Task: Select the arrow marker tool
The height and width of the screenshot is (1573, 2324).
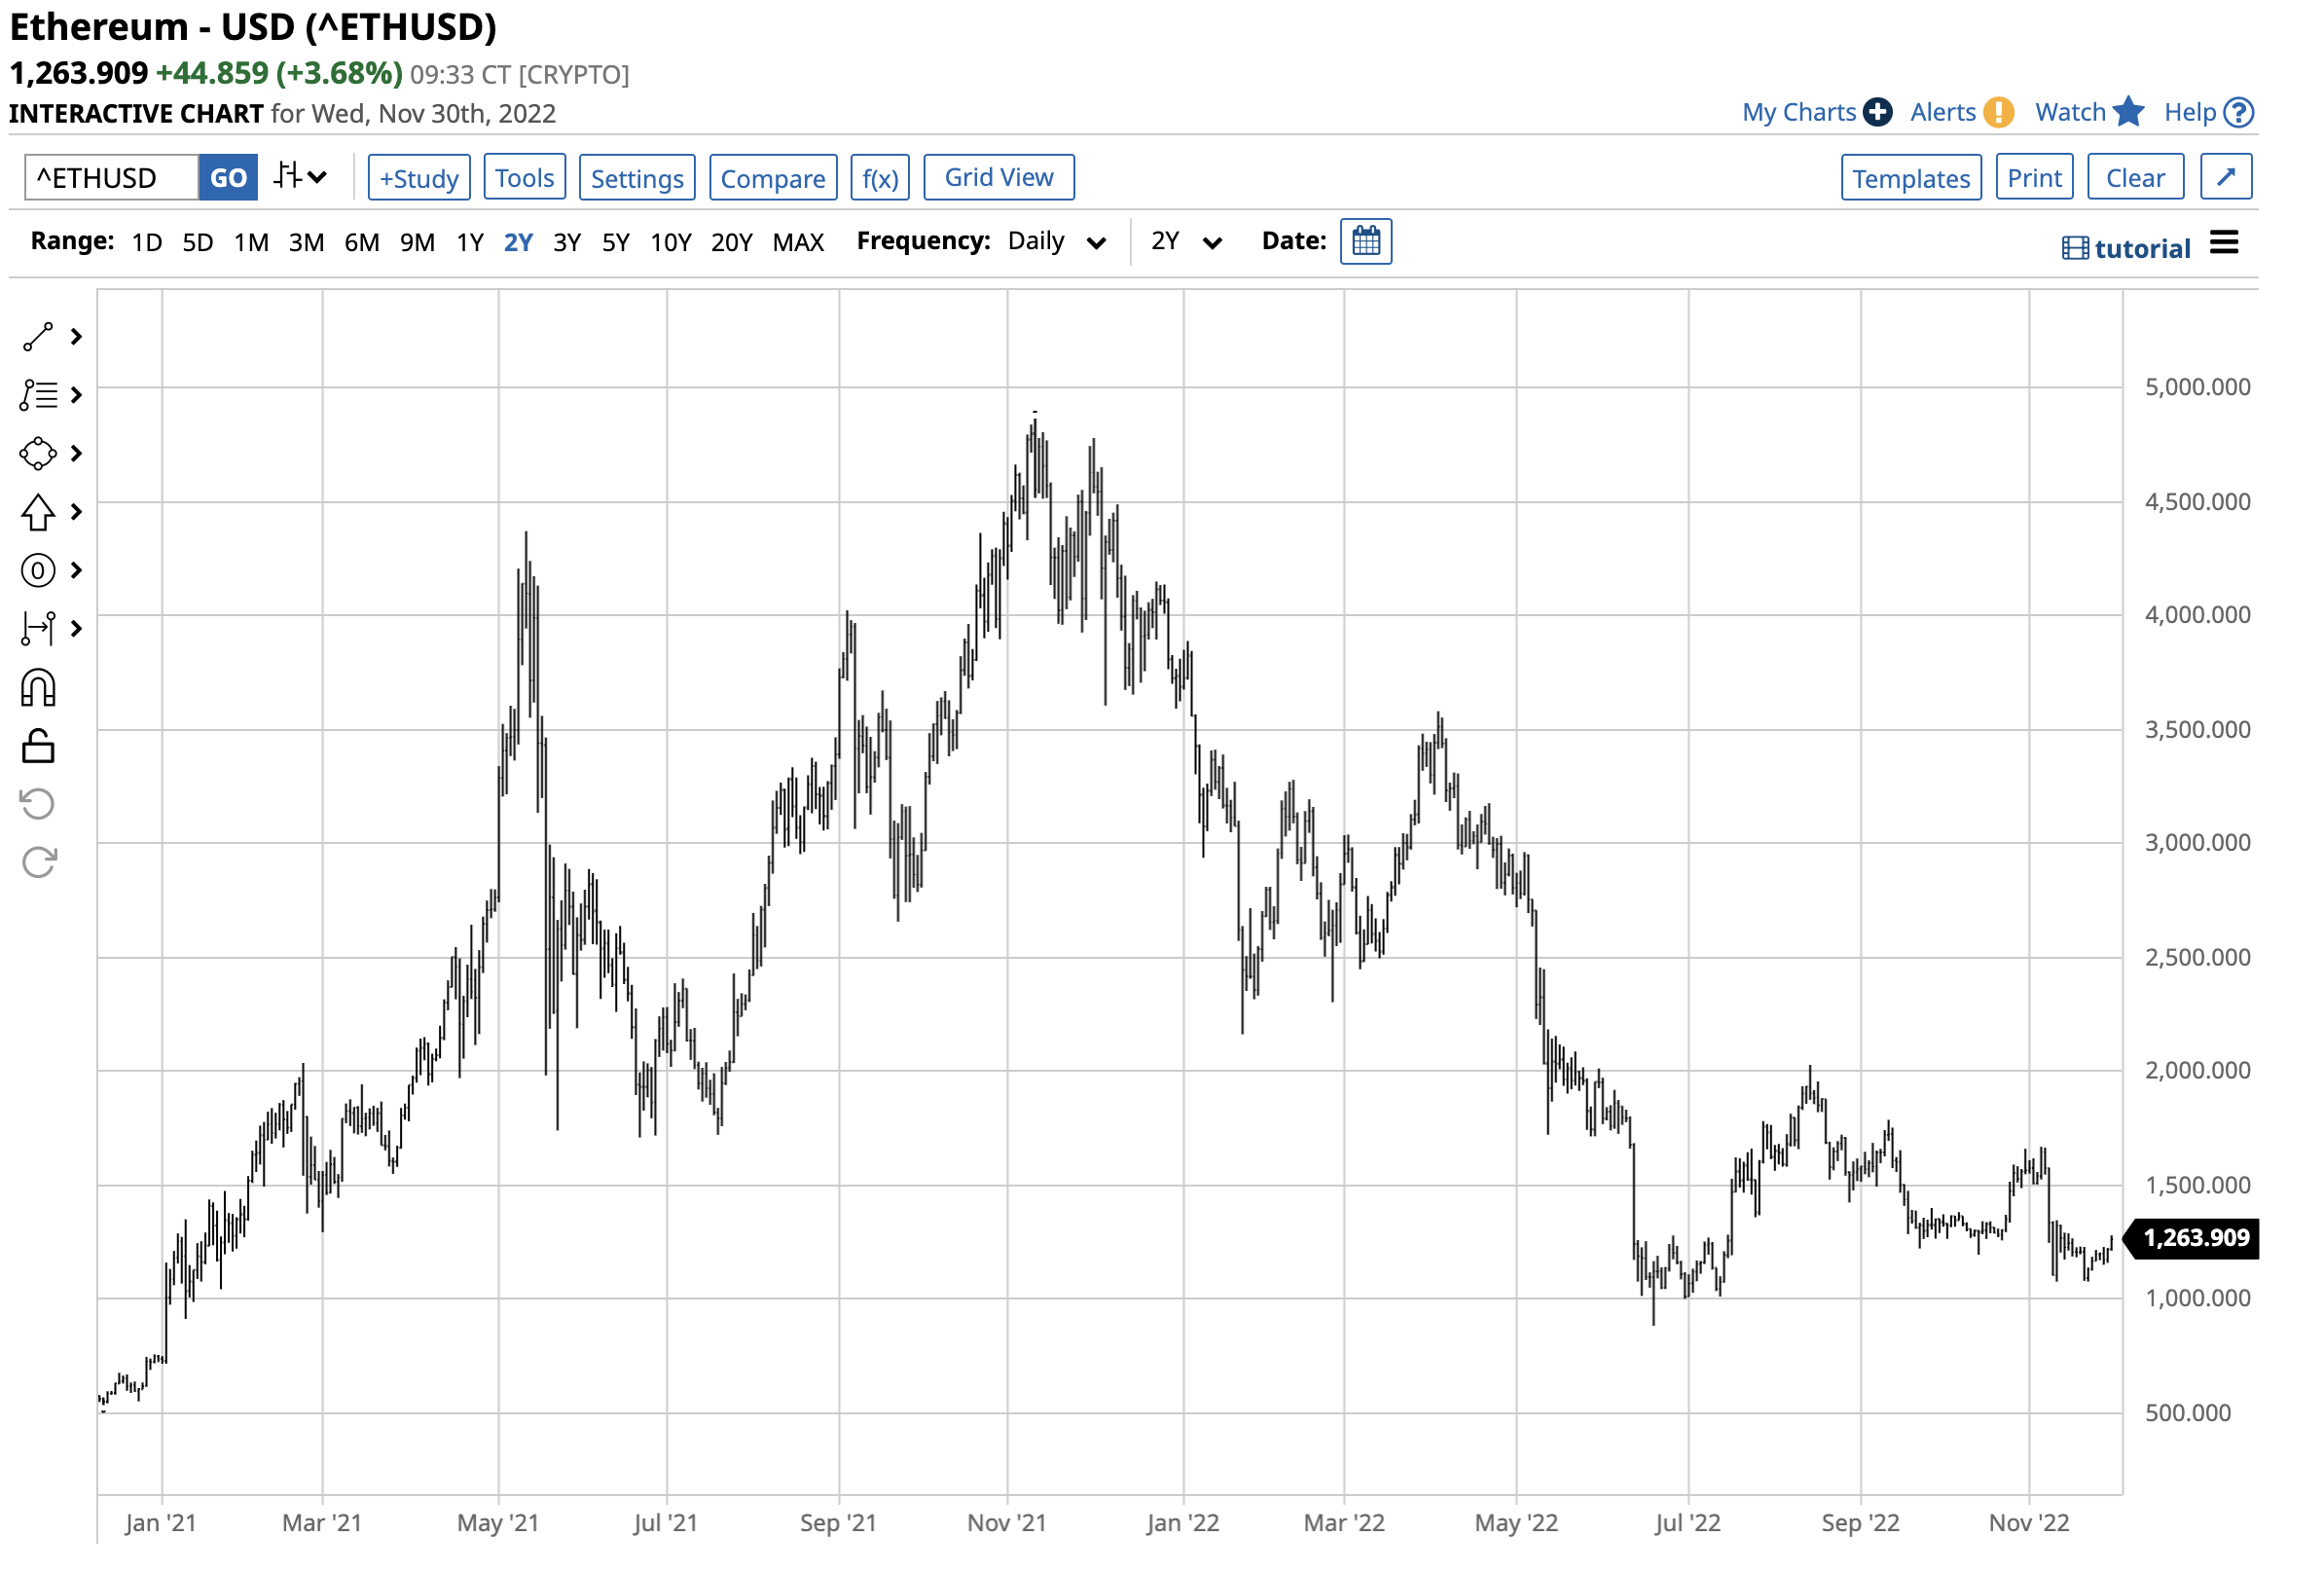Action: 38,512
